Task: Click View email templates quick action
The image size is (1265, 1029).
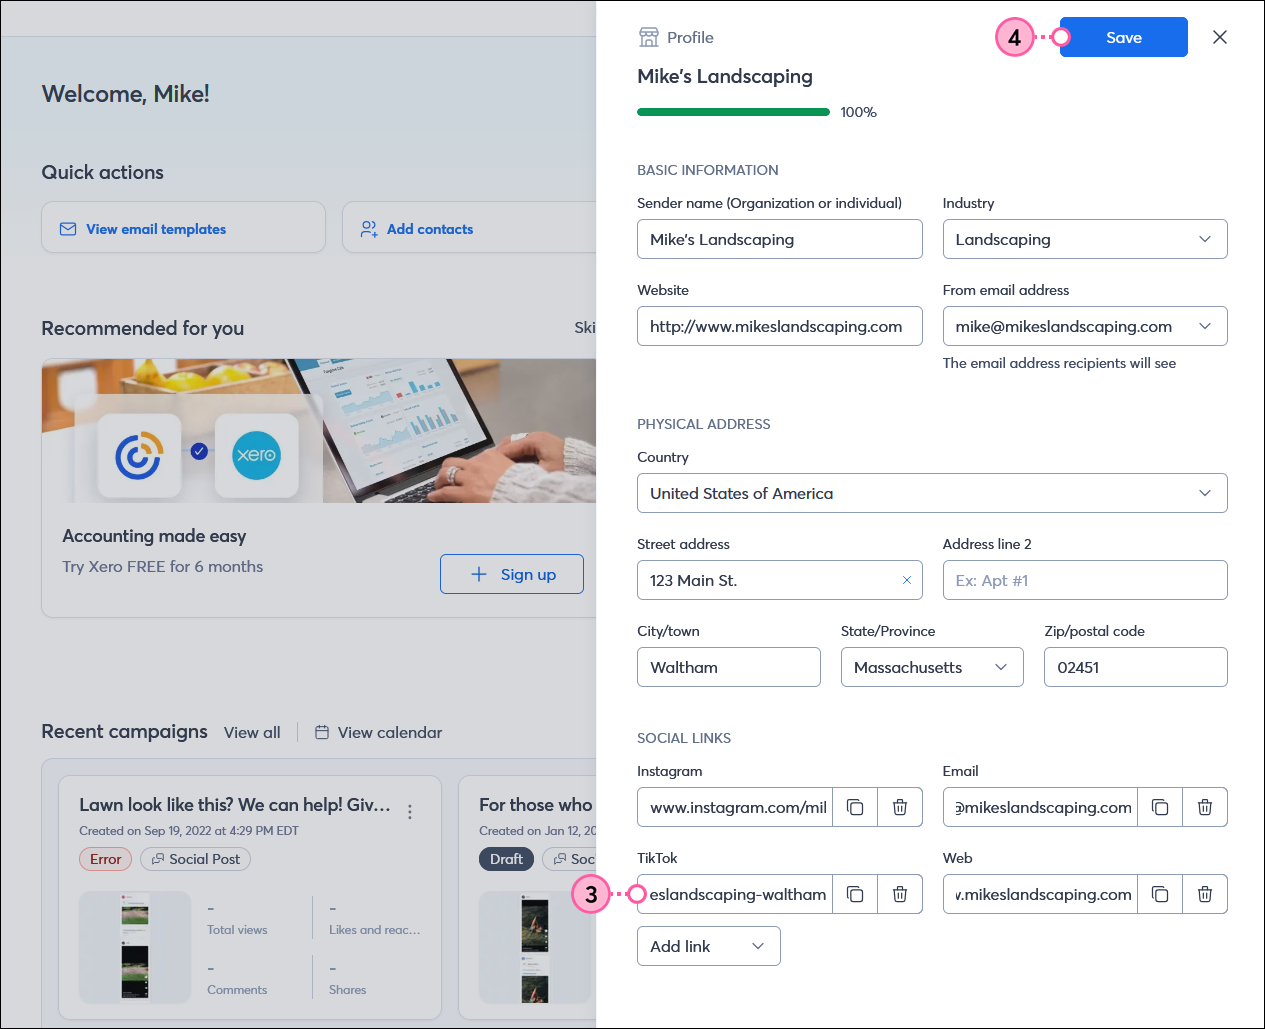Action: [183, 228]
